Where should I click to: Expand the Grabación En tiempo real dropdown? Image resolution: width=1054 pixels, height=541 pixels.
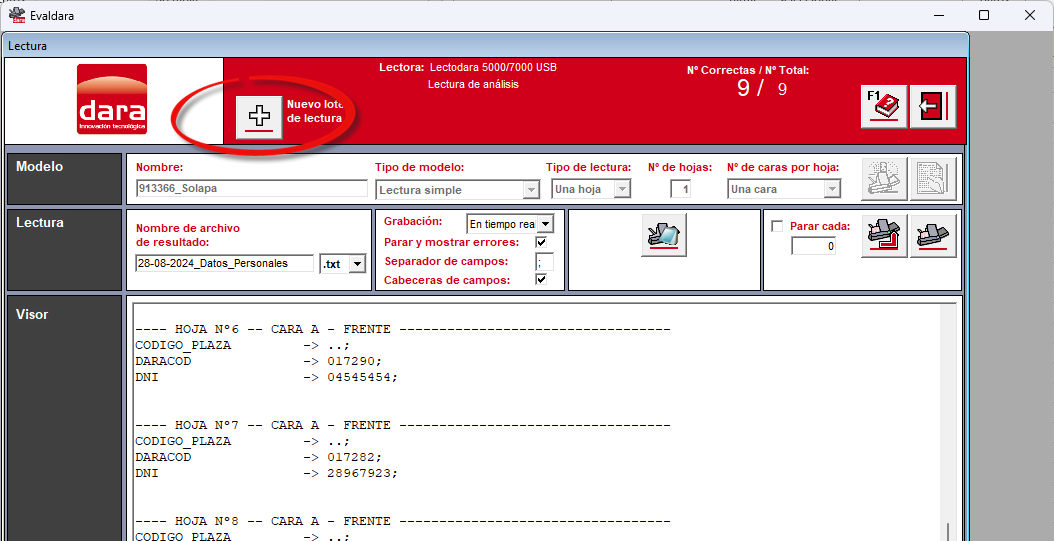tap(510, 223)
